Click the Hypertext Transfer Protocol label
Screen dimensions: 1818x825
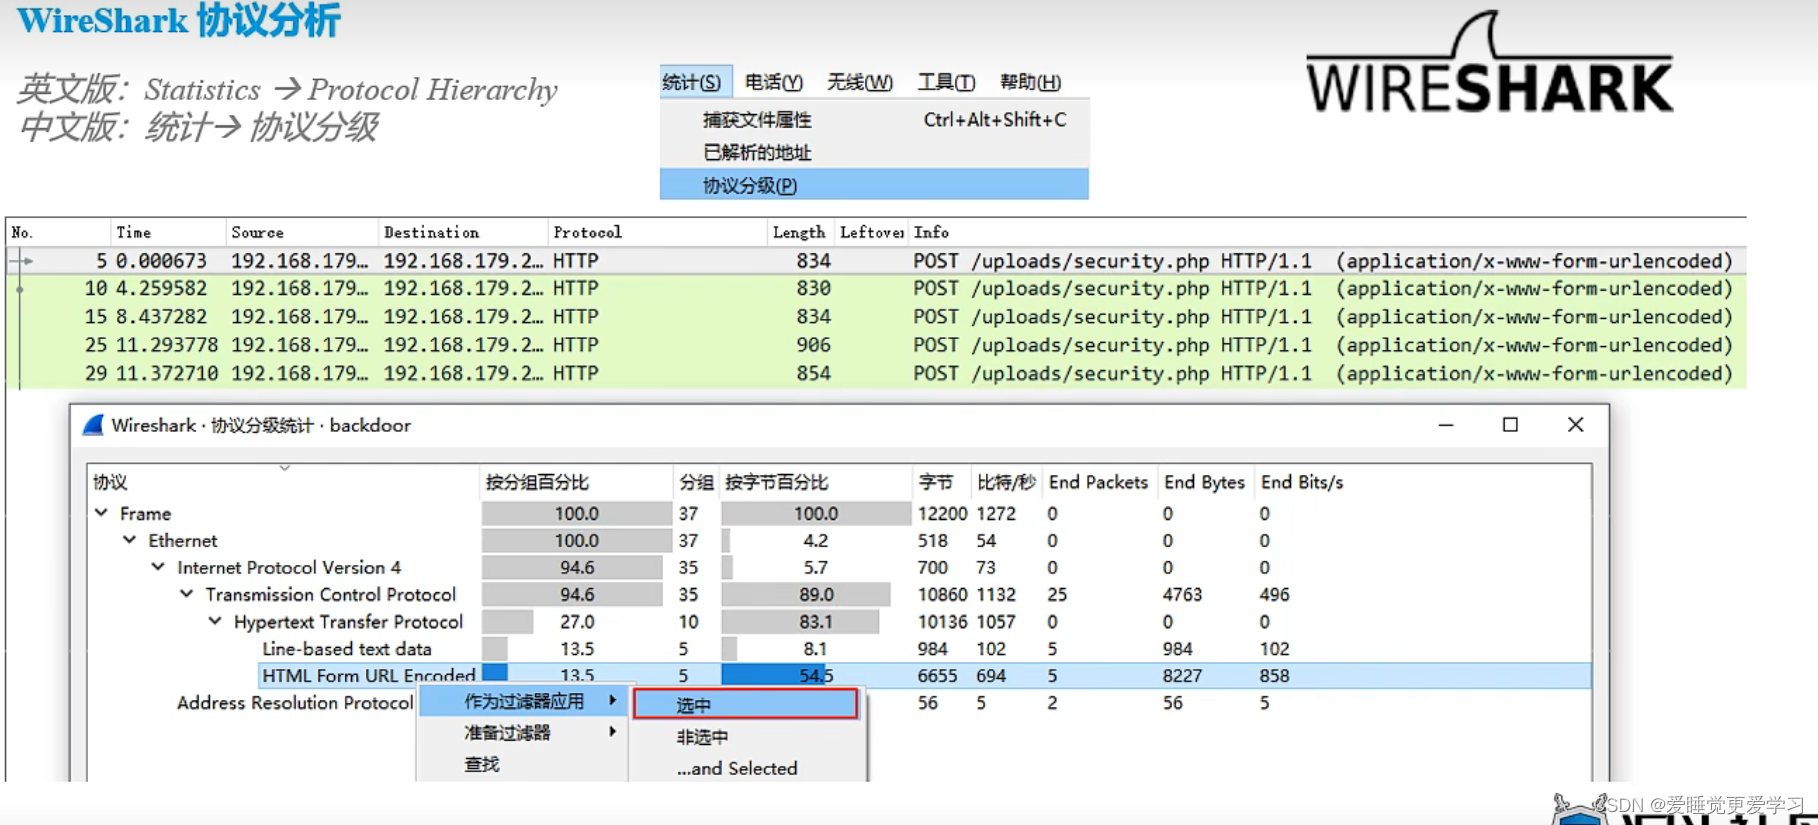[348, 622]
